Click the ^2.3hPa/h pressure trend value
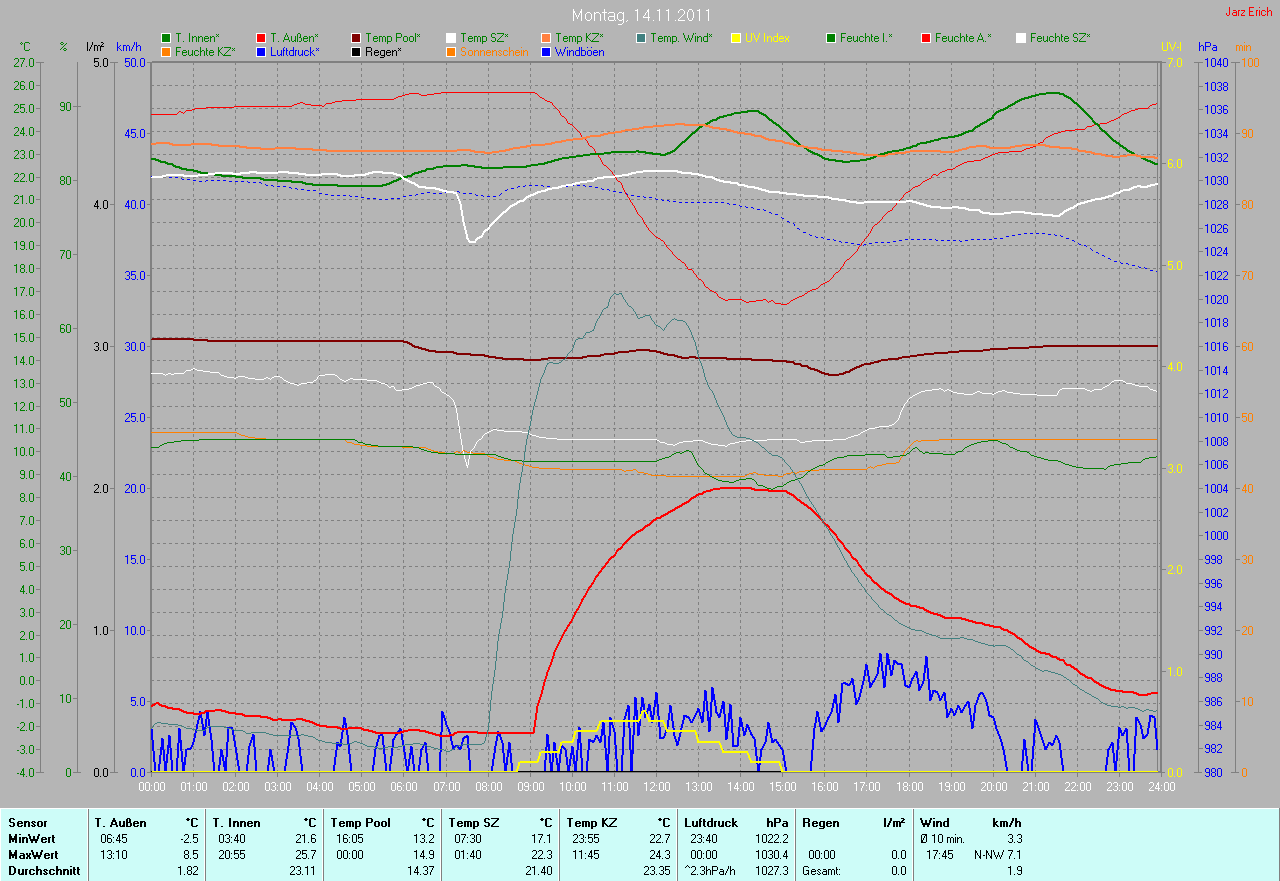 point(712,871)
